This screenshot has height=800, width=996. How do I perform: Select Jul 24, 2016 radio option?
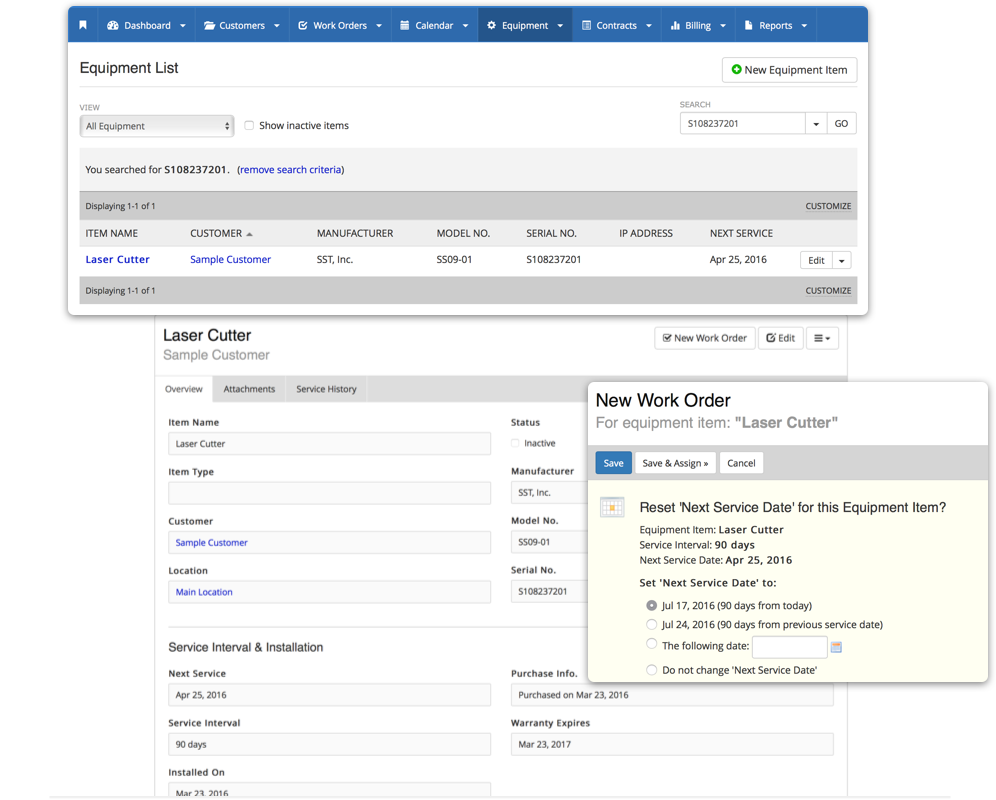click(x=652, y=625)
